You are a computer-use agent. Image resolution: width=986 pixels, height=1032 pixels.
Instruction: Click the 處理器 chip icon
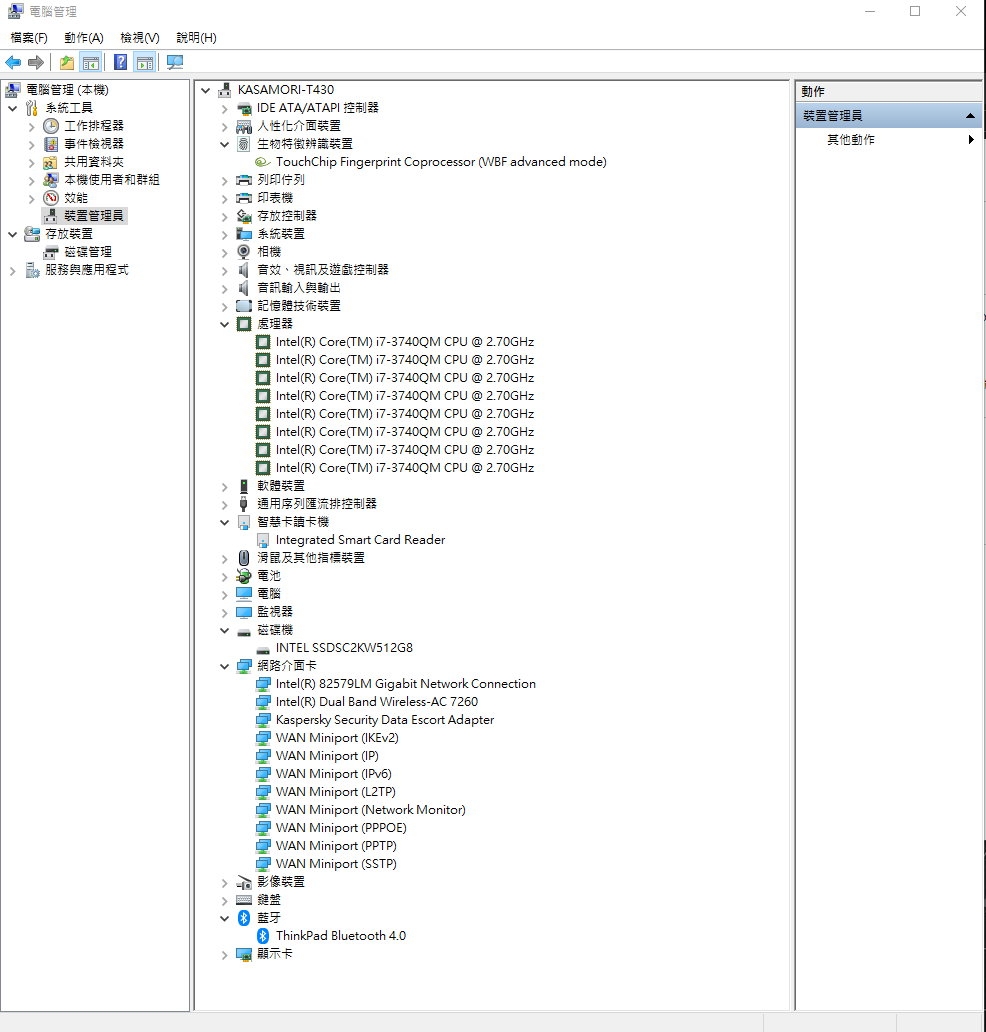[244, 324]
